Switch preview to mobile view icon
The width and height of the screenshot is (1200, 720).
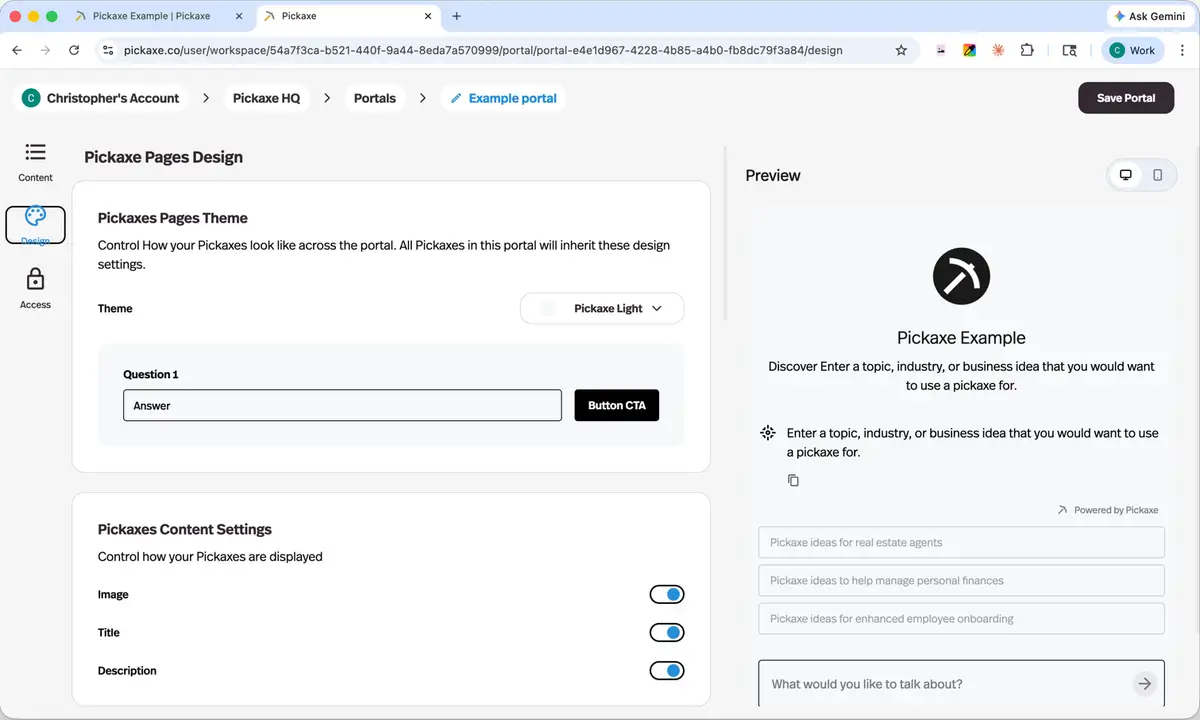[x=1157, y=175]
